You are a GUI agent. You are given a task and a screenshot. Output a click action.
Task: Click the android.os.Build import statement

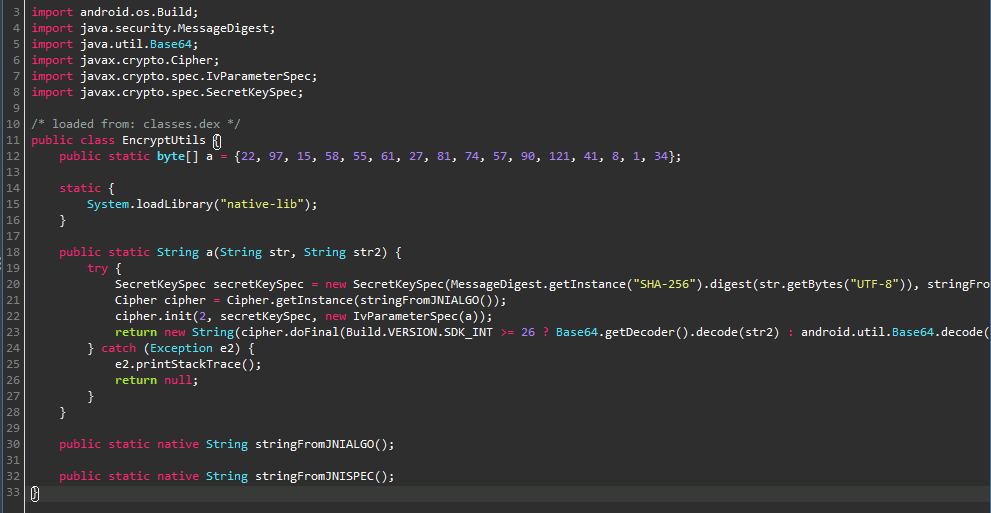(x=115, y=12)
